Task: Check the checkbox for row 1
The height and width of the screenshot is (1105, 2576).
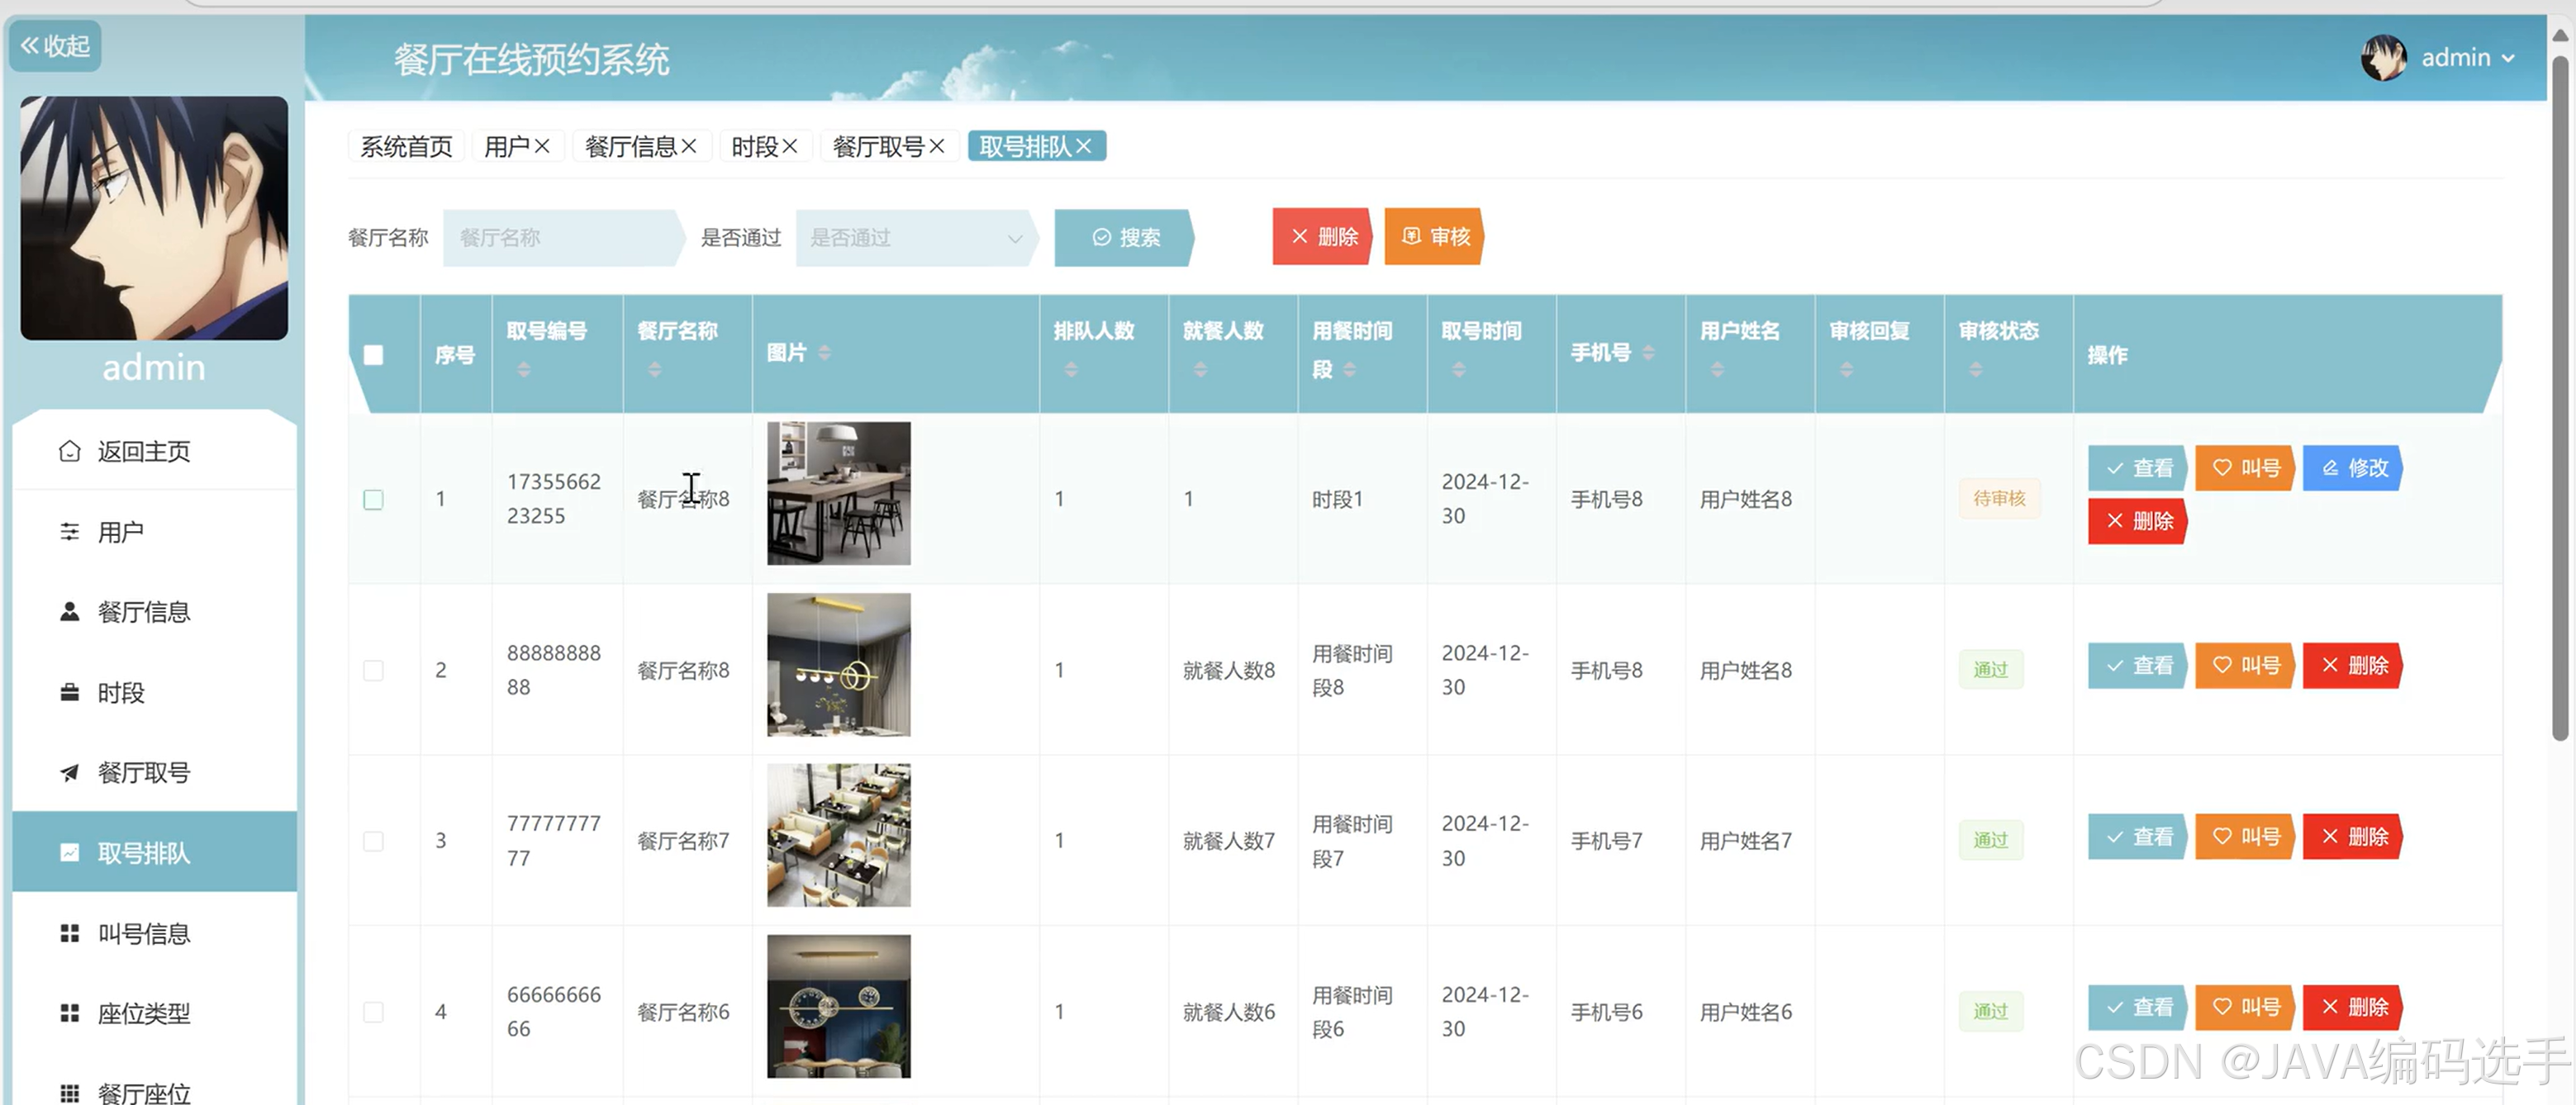Action: coord(373,500)
